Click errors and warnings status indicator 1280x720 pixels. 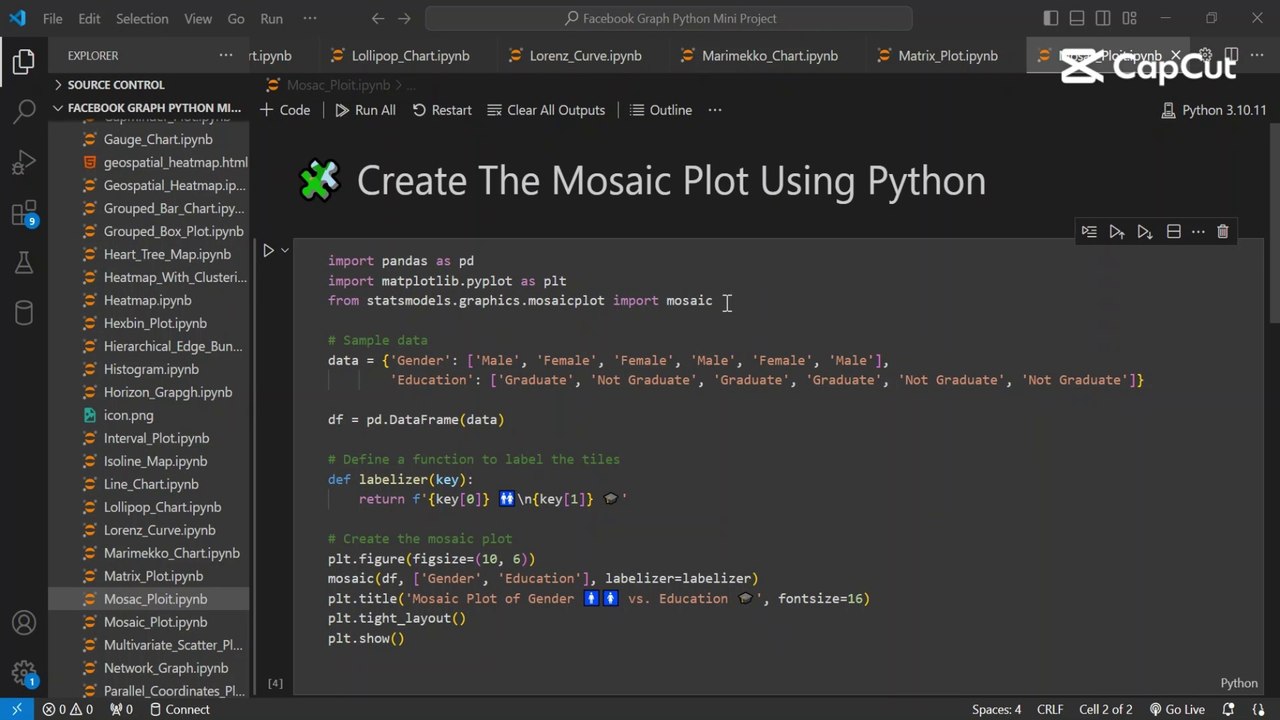(x=68, y=710)
